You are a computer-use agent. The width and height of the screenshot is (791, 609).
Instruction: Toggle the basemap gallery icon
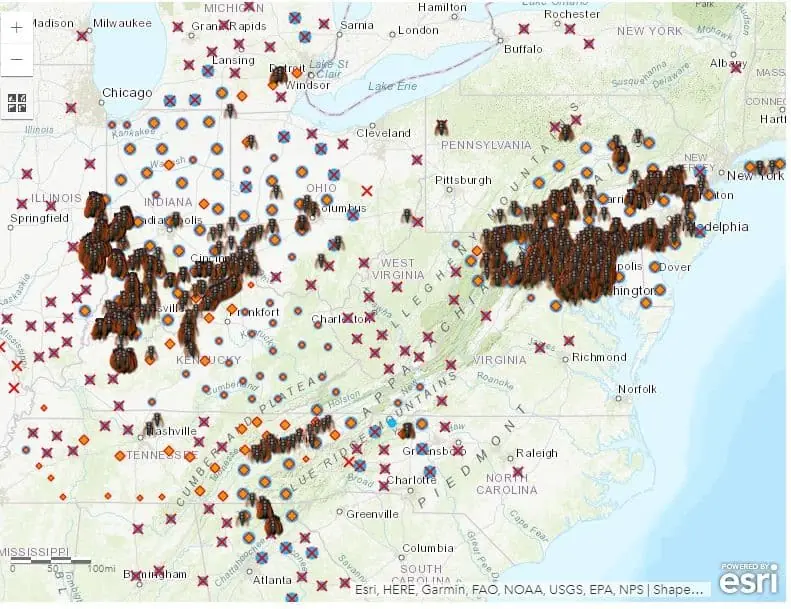tap(17, 101)
